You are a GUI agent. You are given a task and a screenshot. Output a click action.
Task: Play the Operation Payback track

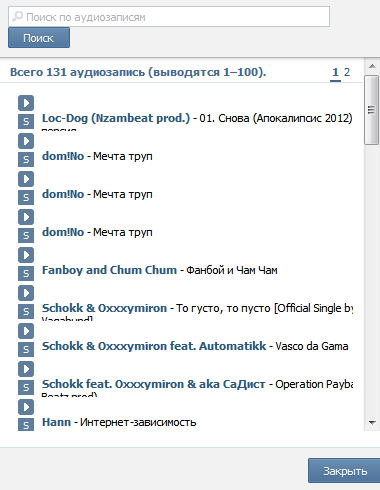(26, 369)
